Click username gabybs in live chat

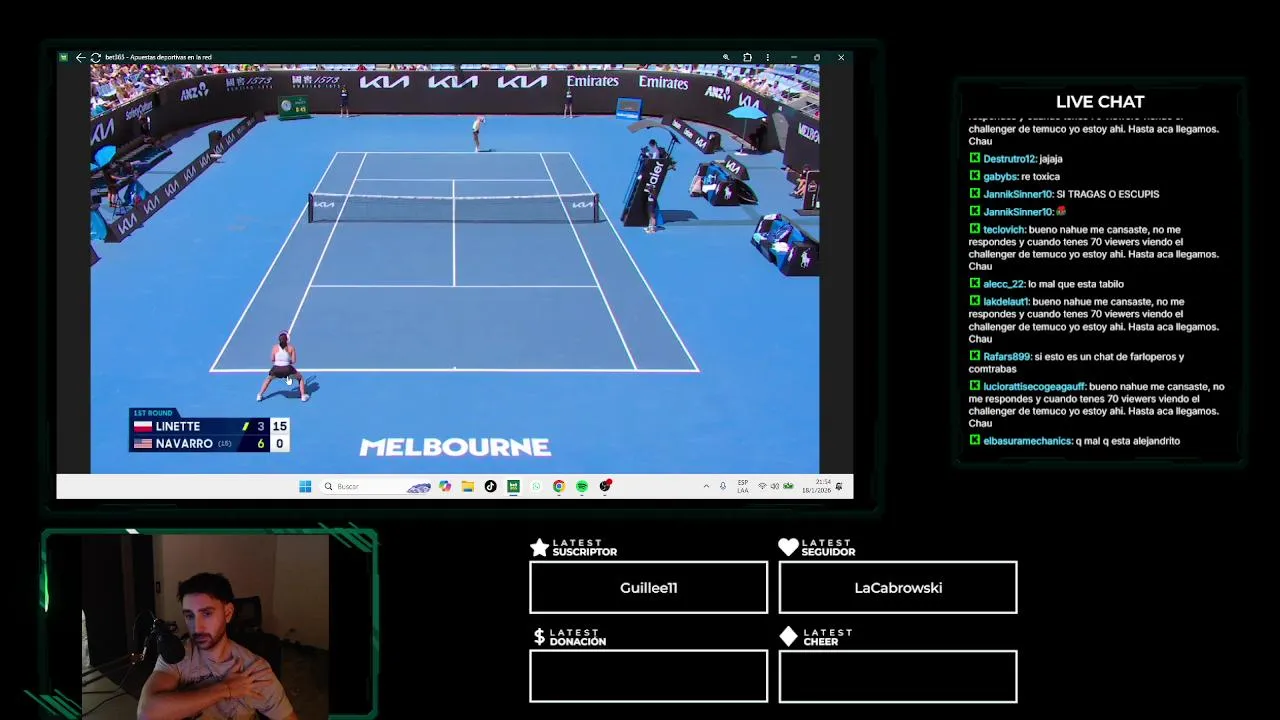1001,177
